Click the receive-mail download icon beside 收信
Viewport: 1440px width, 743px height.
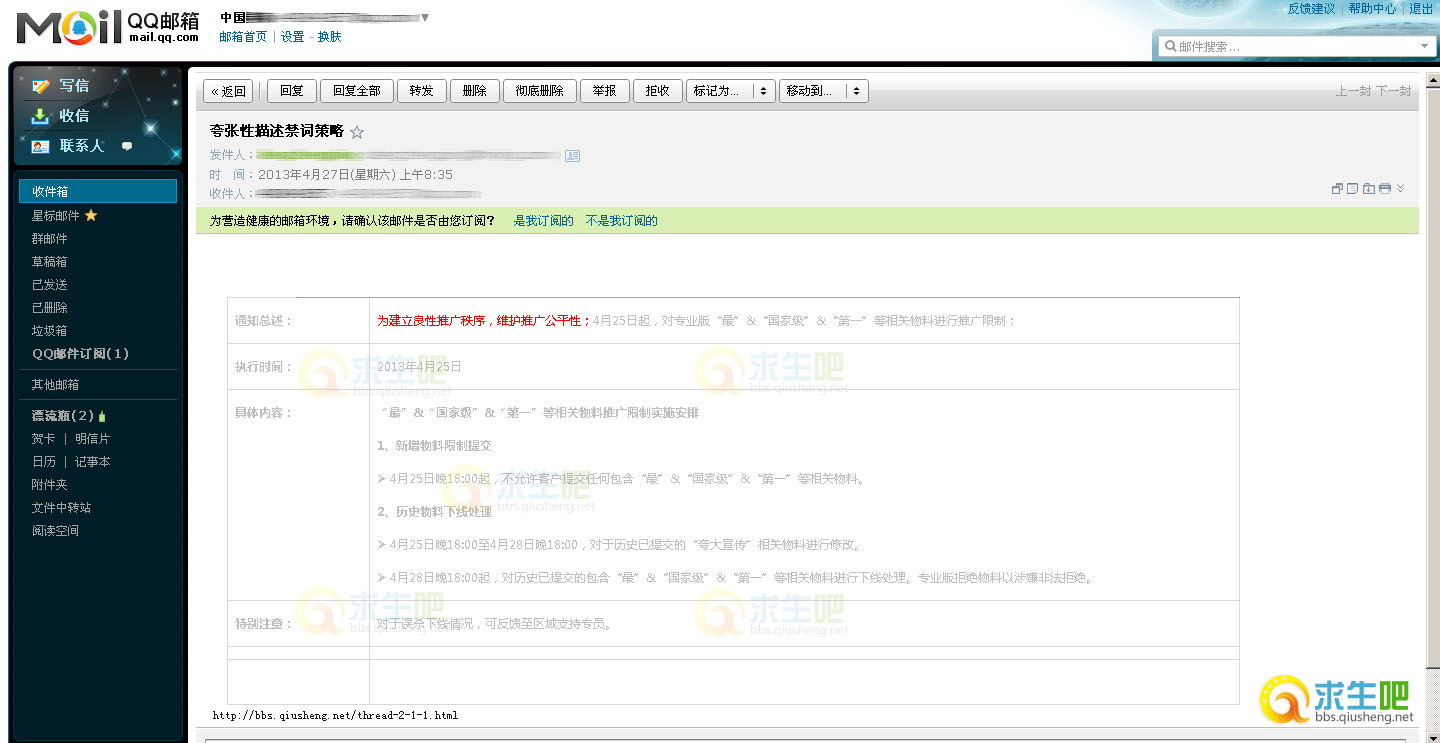(x=41, y=116)
